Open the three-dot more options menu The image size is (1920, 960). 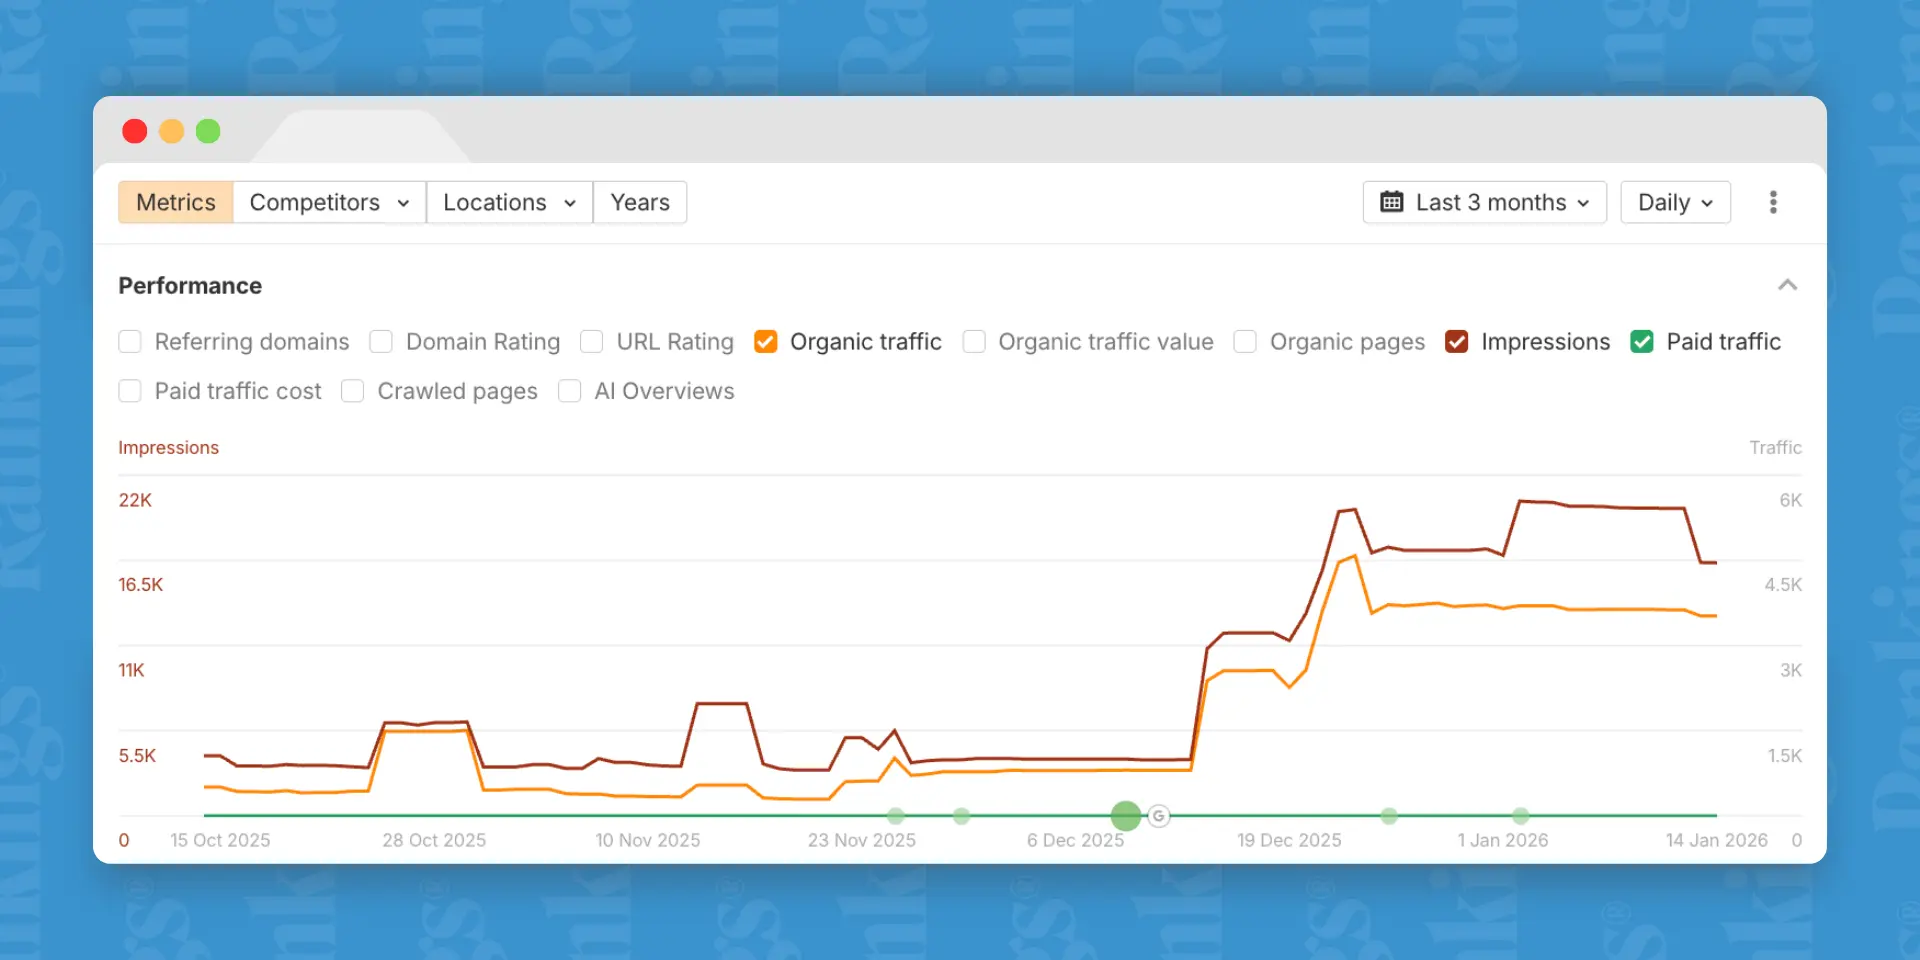click(1773, 202)
